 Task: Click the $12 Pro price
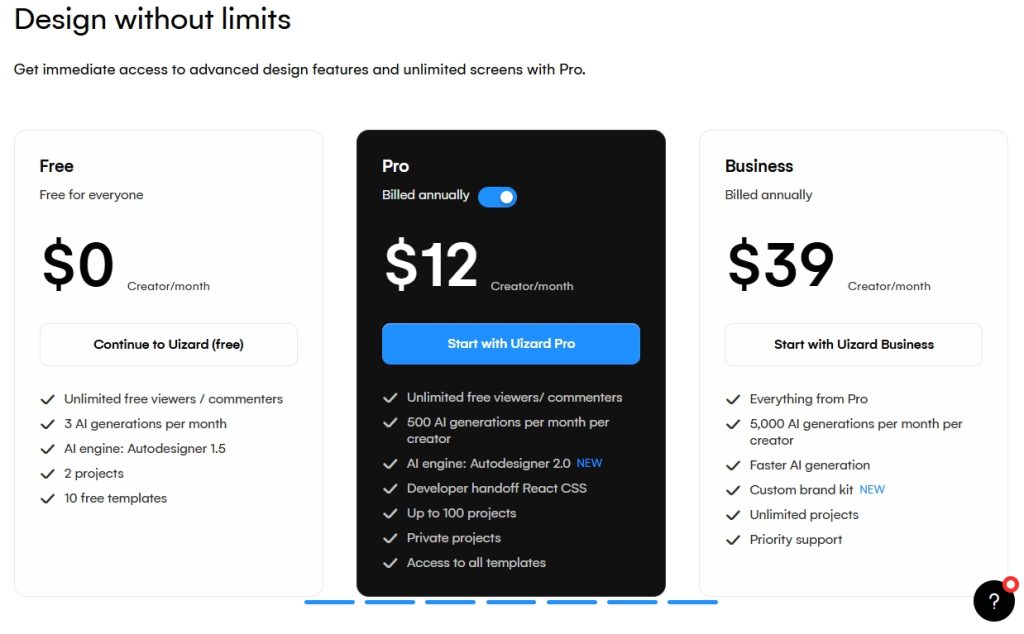[431, 264]
